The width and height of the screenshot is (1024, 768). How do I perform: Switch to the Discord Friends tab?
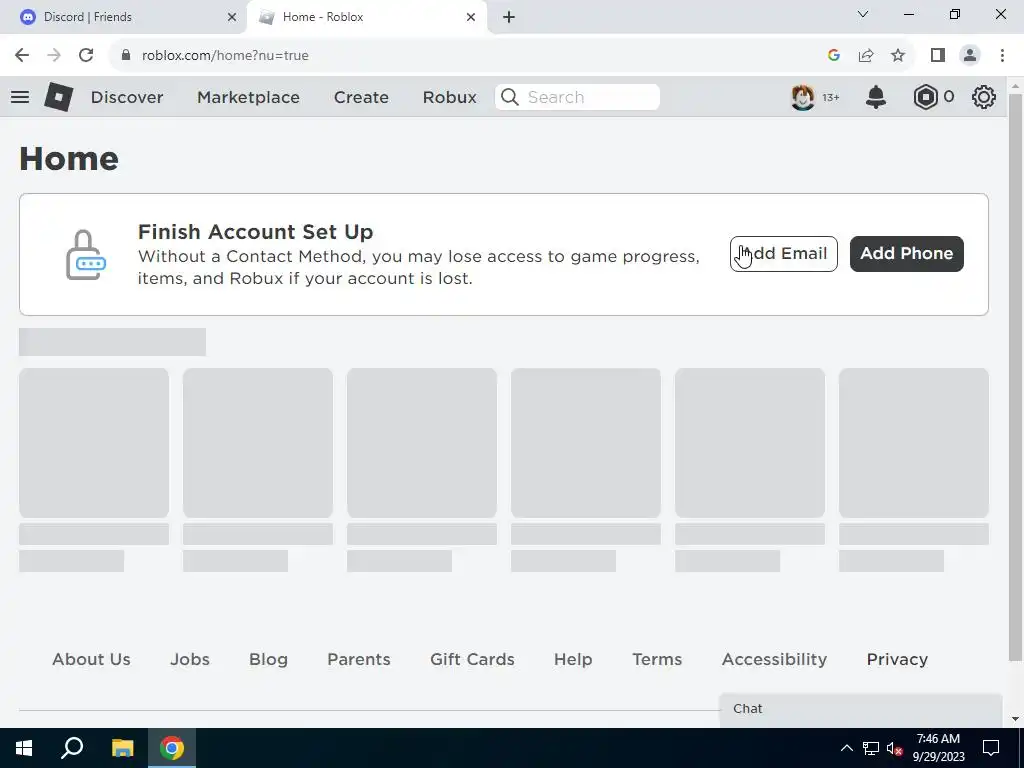[124, 17]
